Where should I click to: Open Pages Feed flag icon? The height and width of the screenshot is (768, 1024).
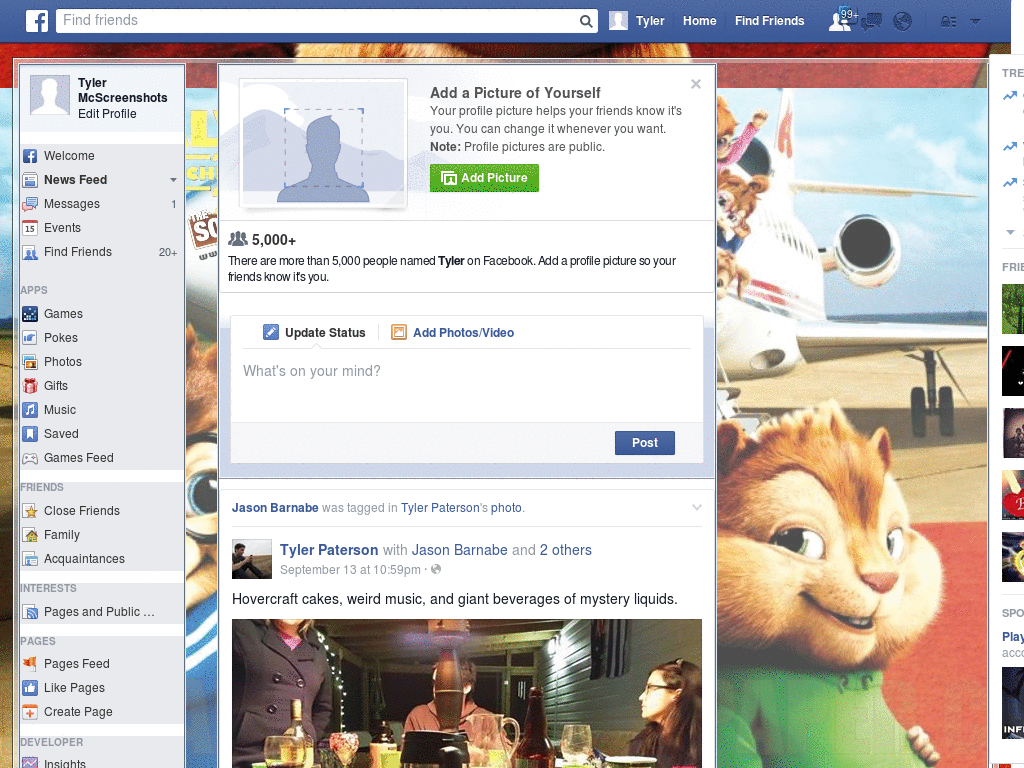(x=30, y=664)
